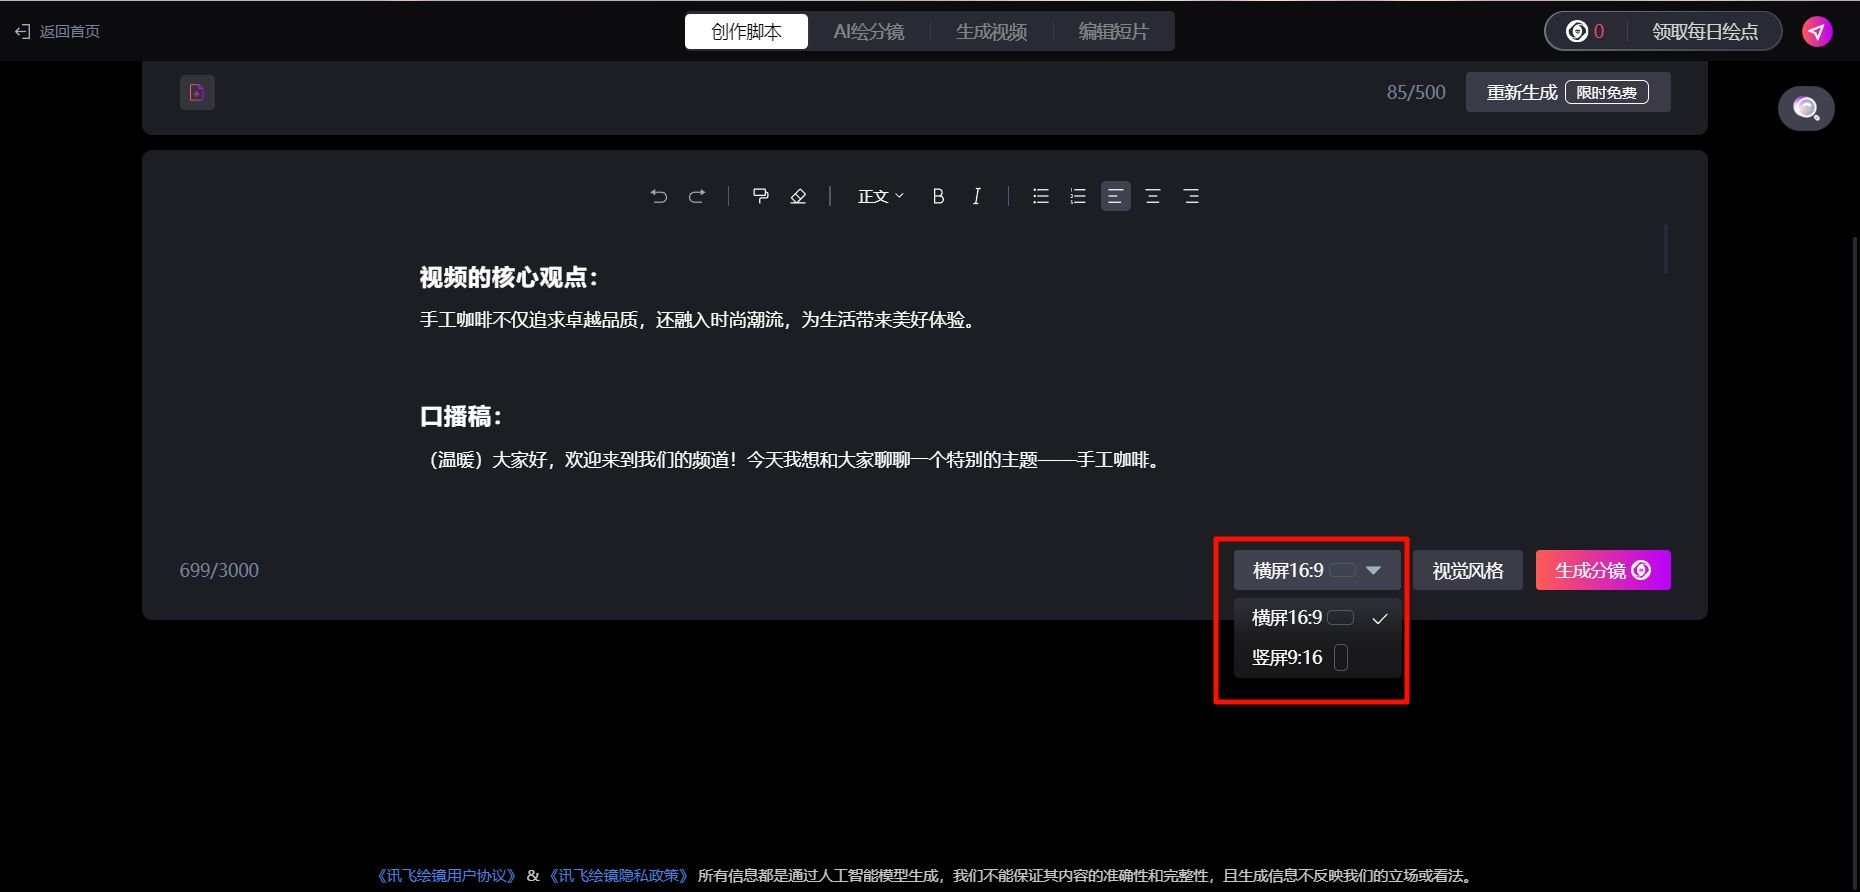Screen dimensions: 1860x892
Task: Insert a numbered list
Action: tap(1077, 196)
